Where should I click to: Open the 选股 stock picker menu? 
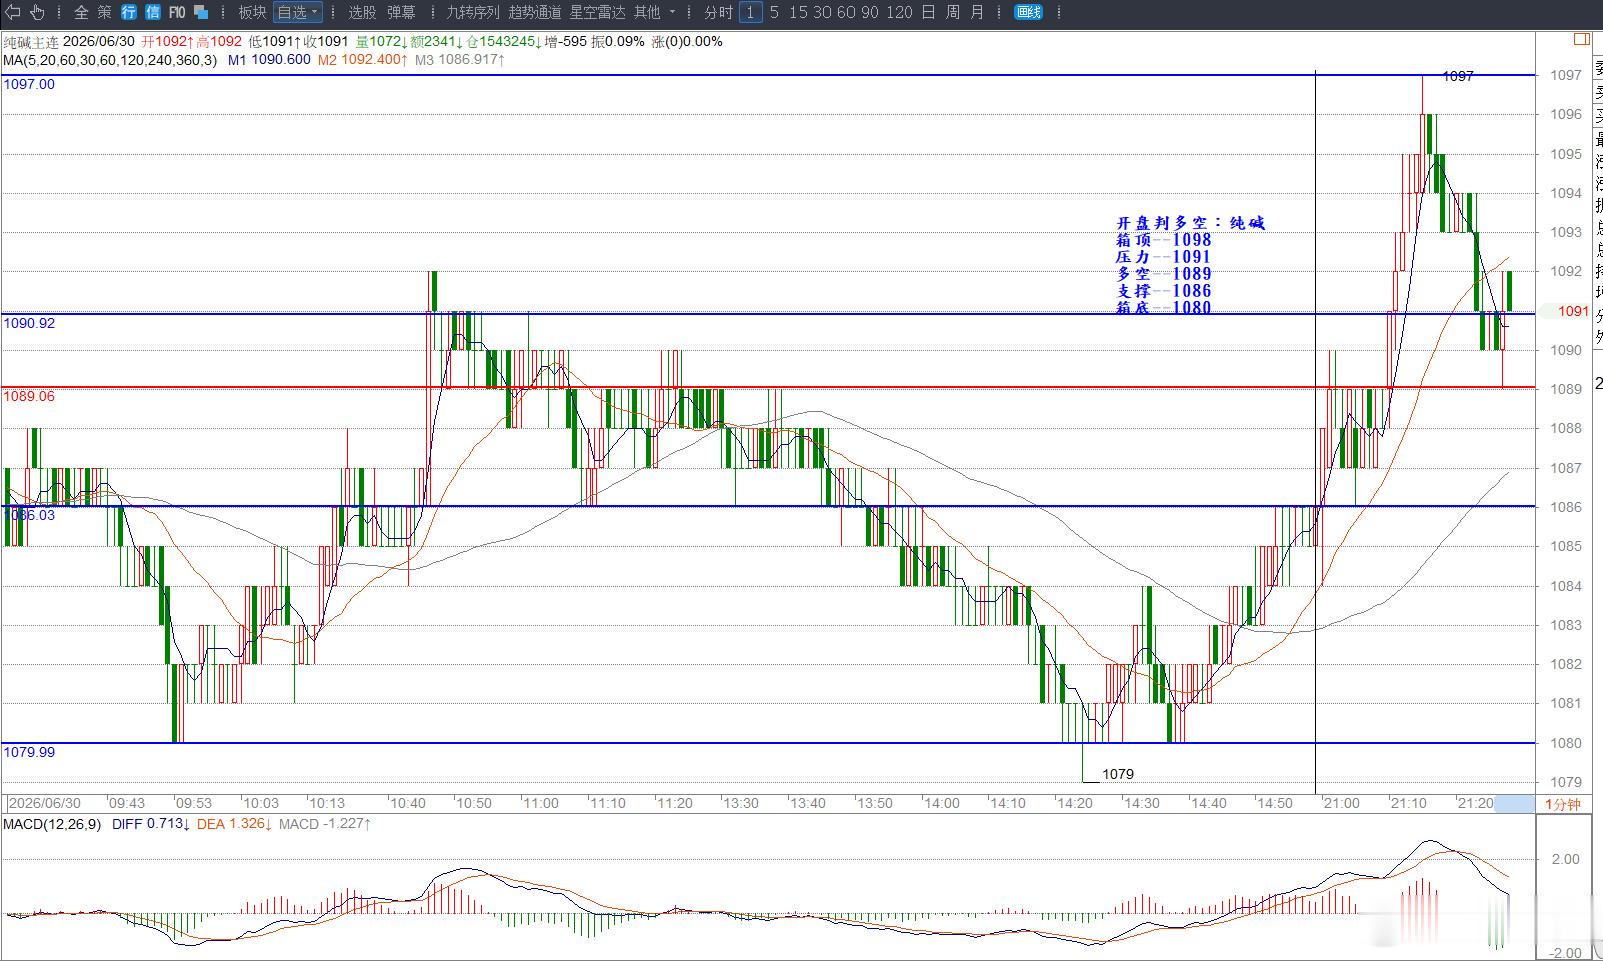pyautogui.click(x=362, y=12)
